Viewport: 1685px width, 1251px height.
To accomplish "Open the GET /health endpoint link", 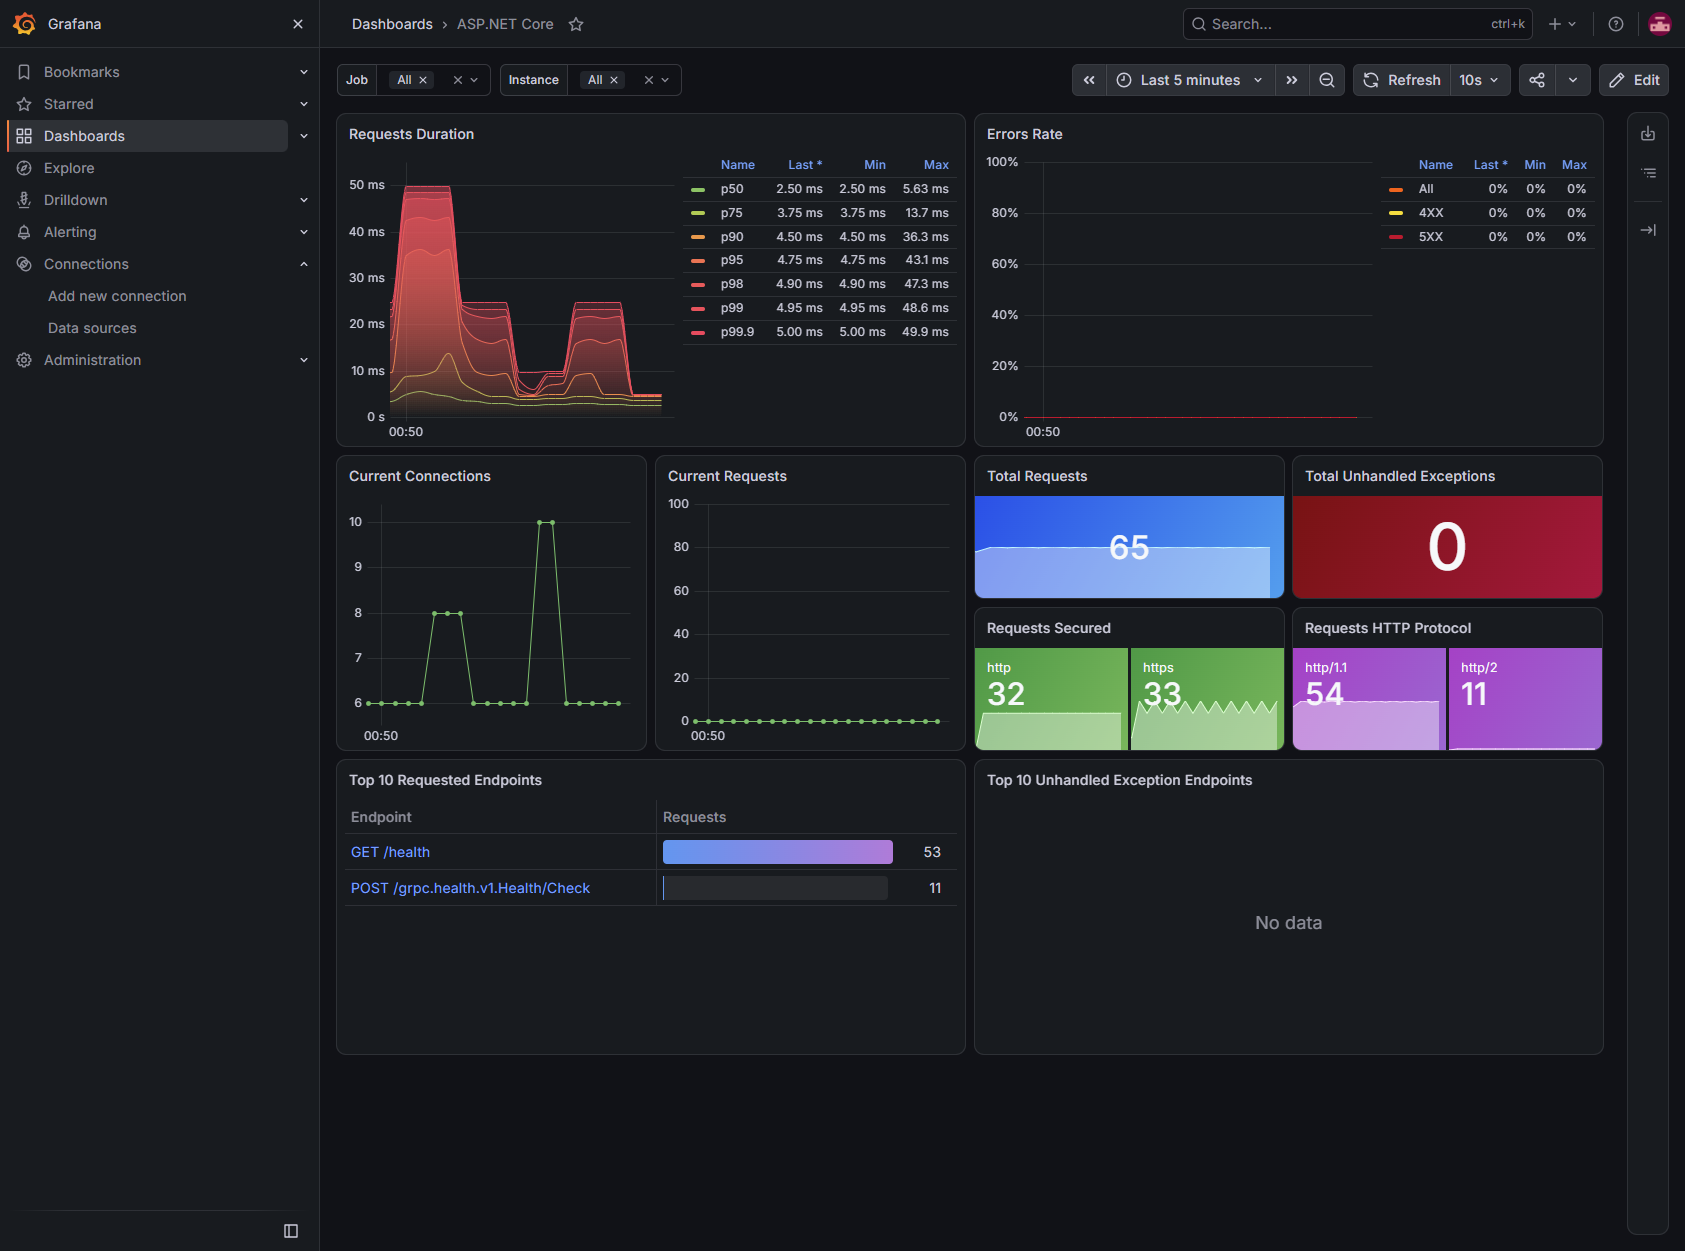I will coord(390,852).
